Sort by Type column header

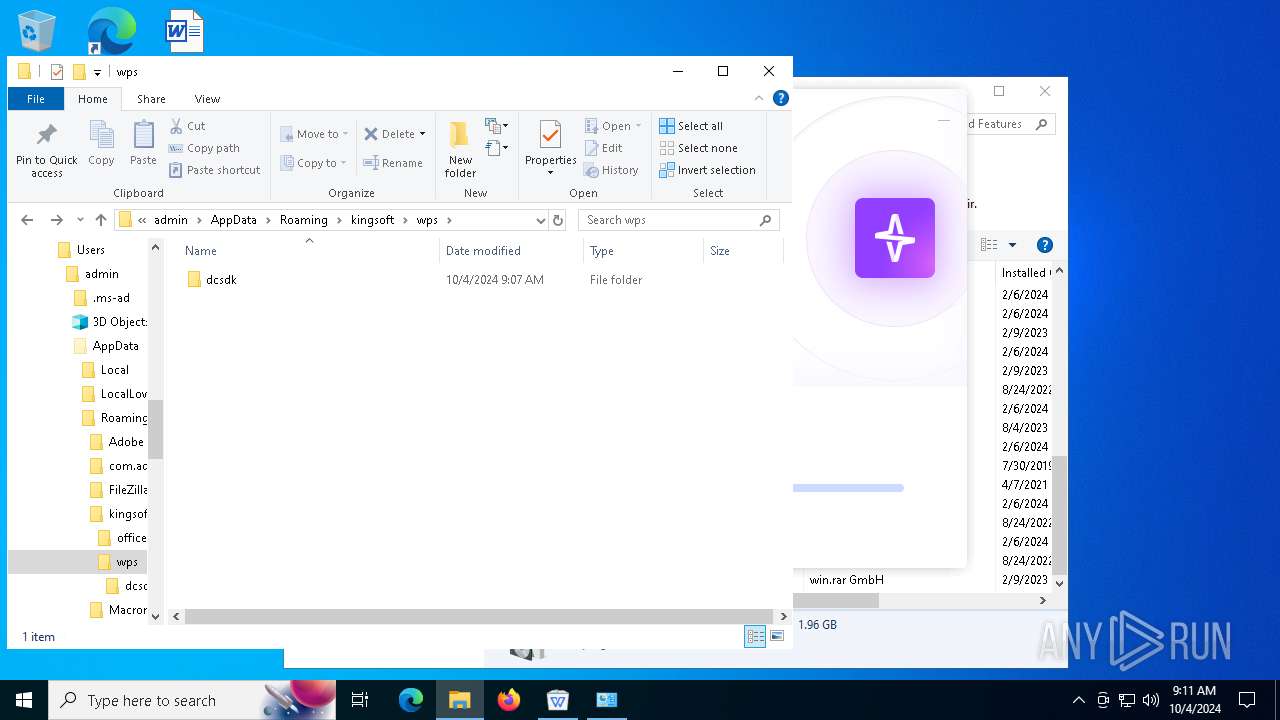643,251
